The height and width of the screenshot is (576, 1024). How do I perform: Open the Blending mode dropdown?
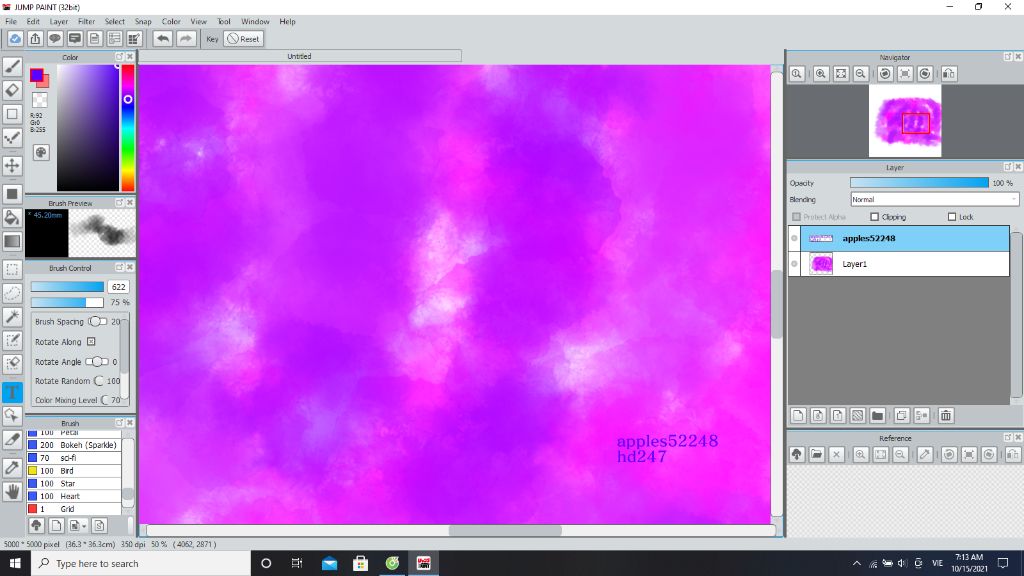[x=934, y=199]
